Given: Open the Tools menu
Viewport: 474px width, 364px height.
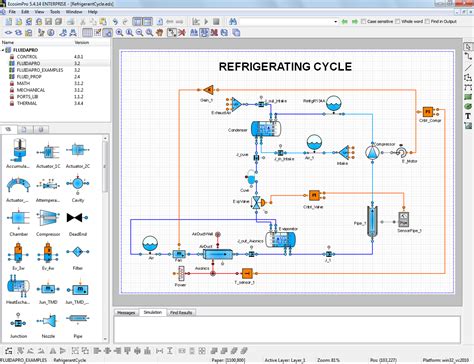Looking at the screenshot, I should (x=55, y=12).
